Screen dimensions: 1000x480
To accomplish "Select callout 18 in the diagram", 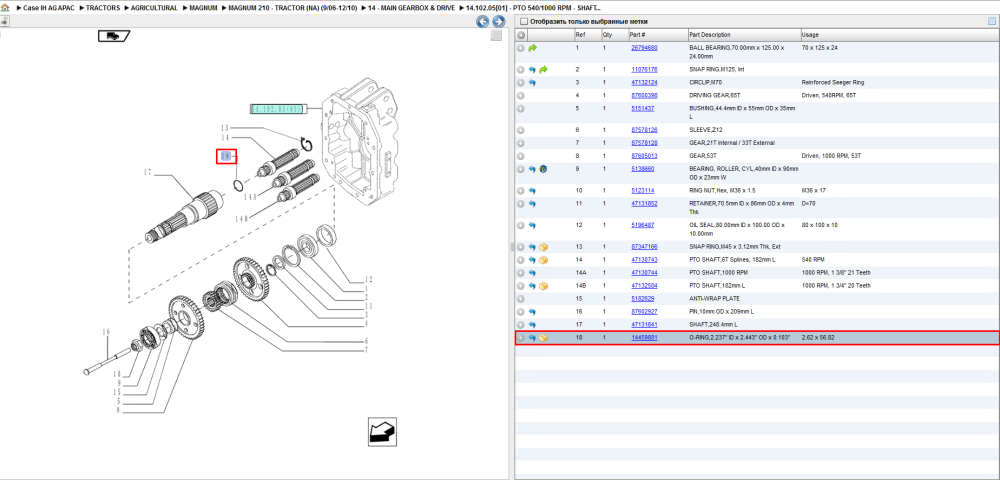I will pyautogui.click(x=224, y=156).
